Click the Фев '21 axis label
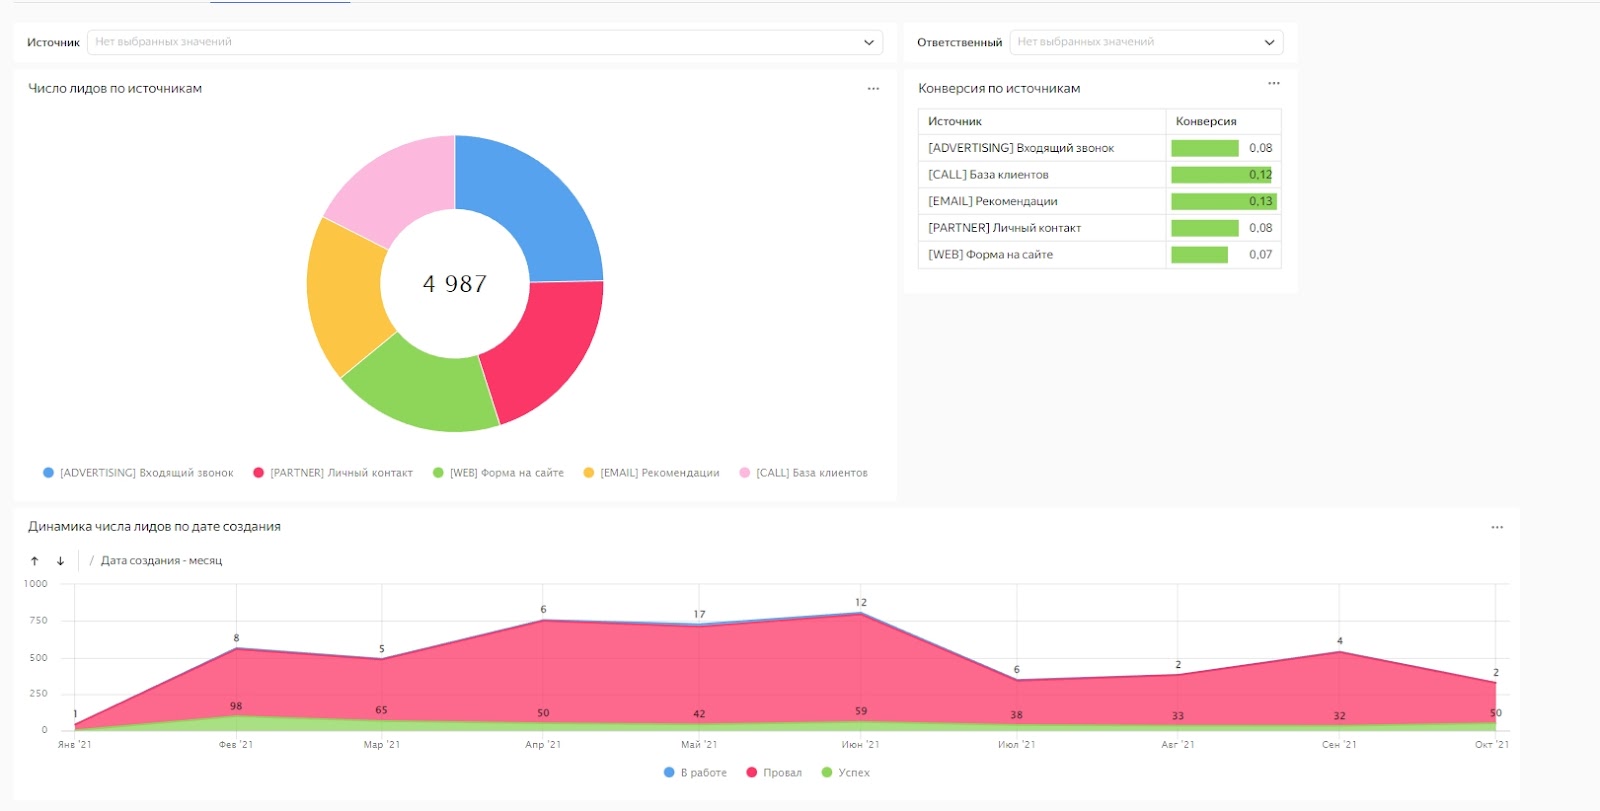This screenshot has height=811, width=1600. [236, 745]
